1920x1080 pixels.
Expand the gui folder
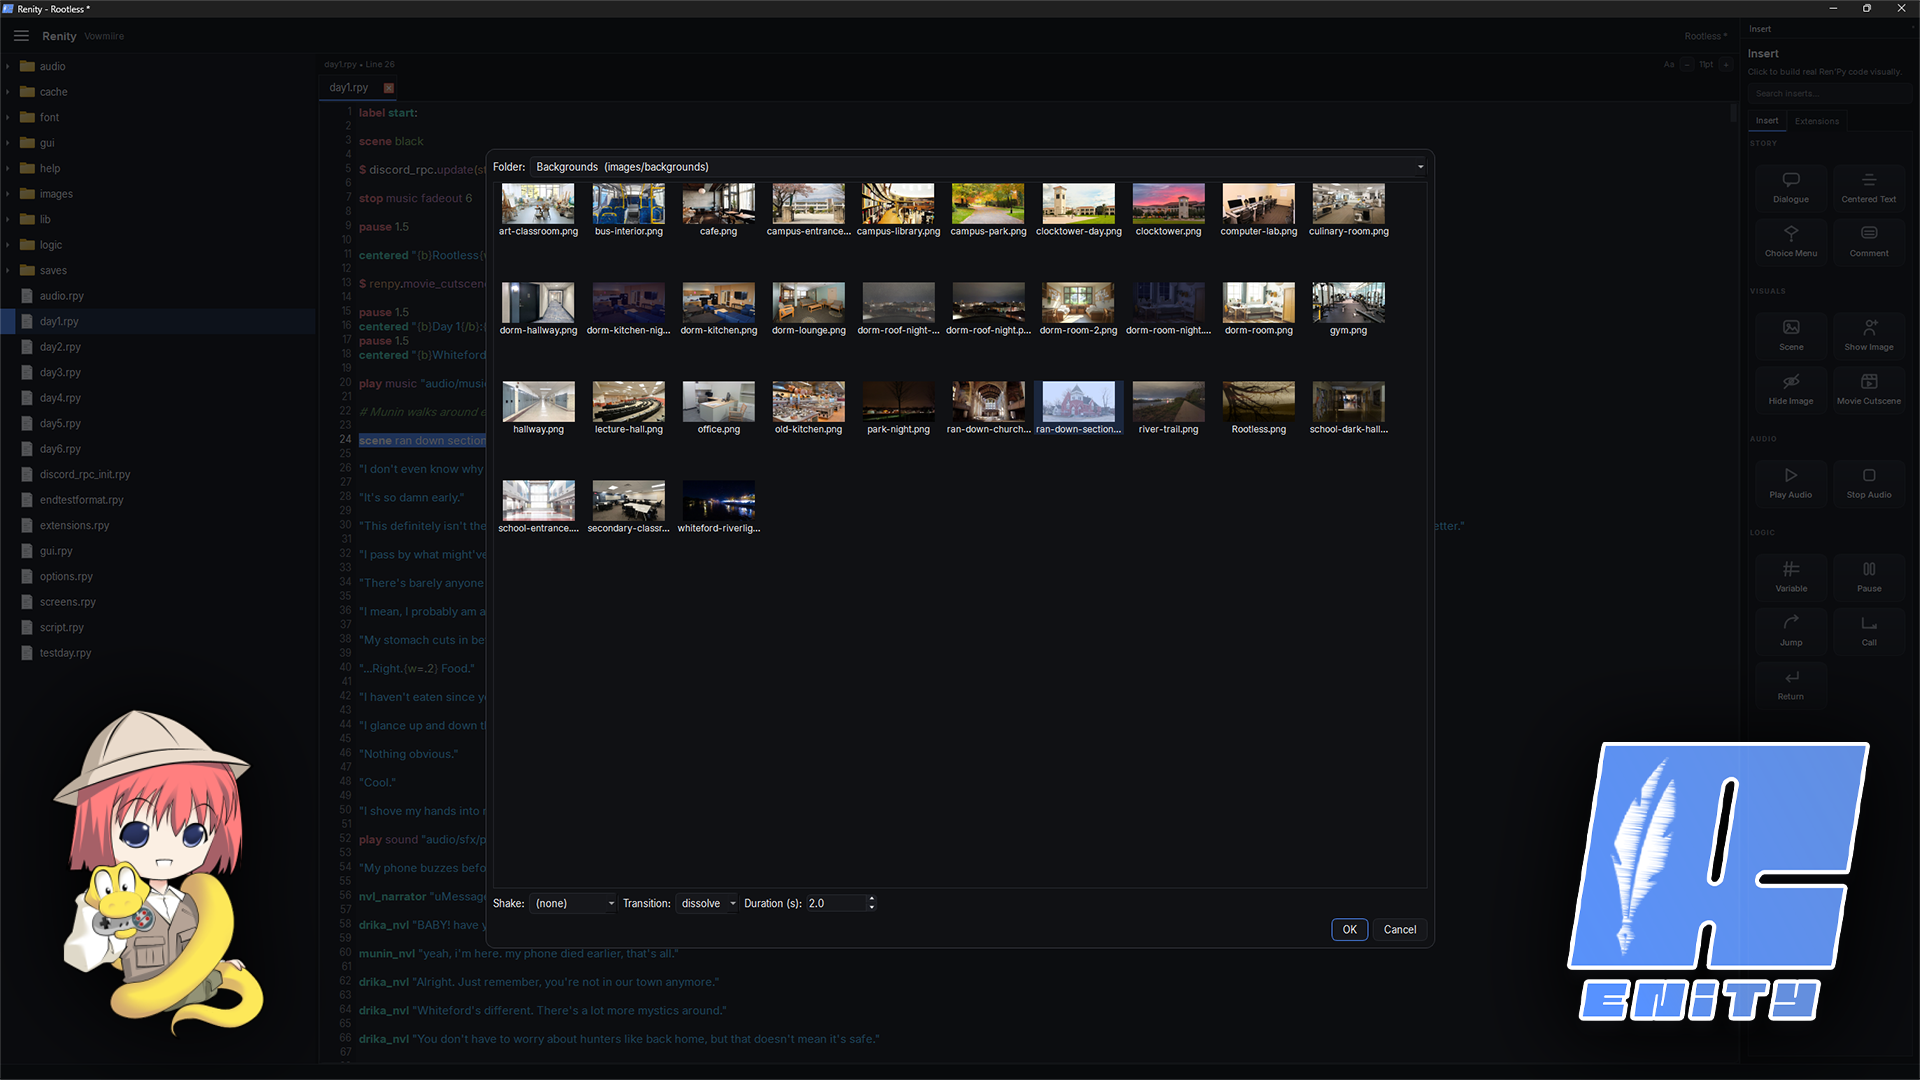pyautogui.click(x=8, y=143)
